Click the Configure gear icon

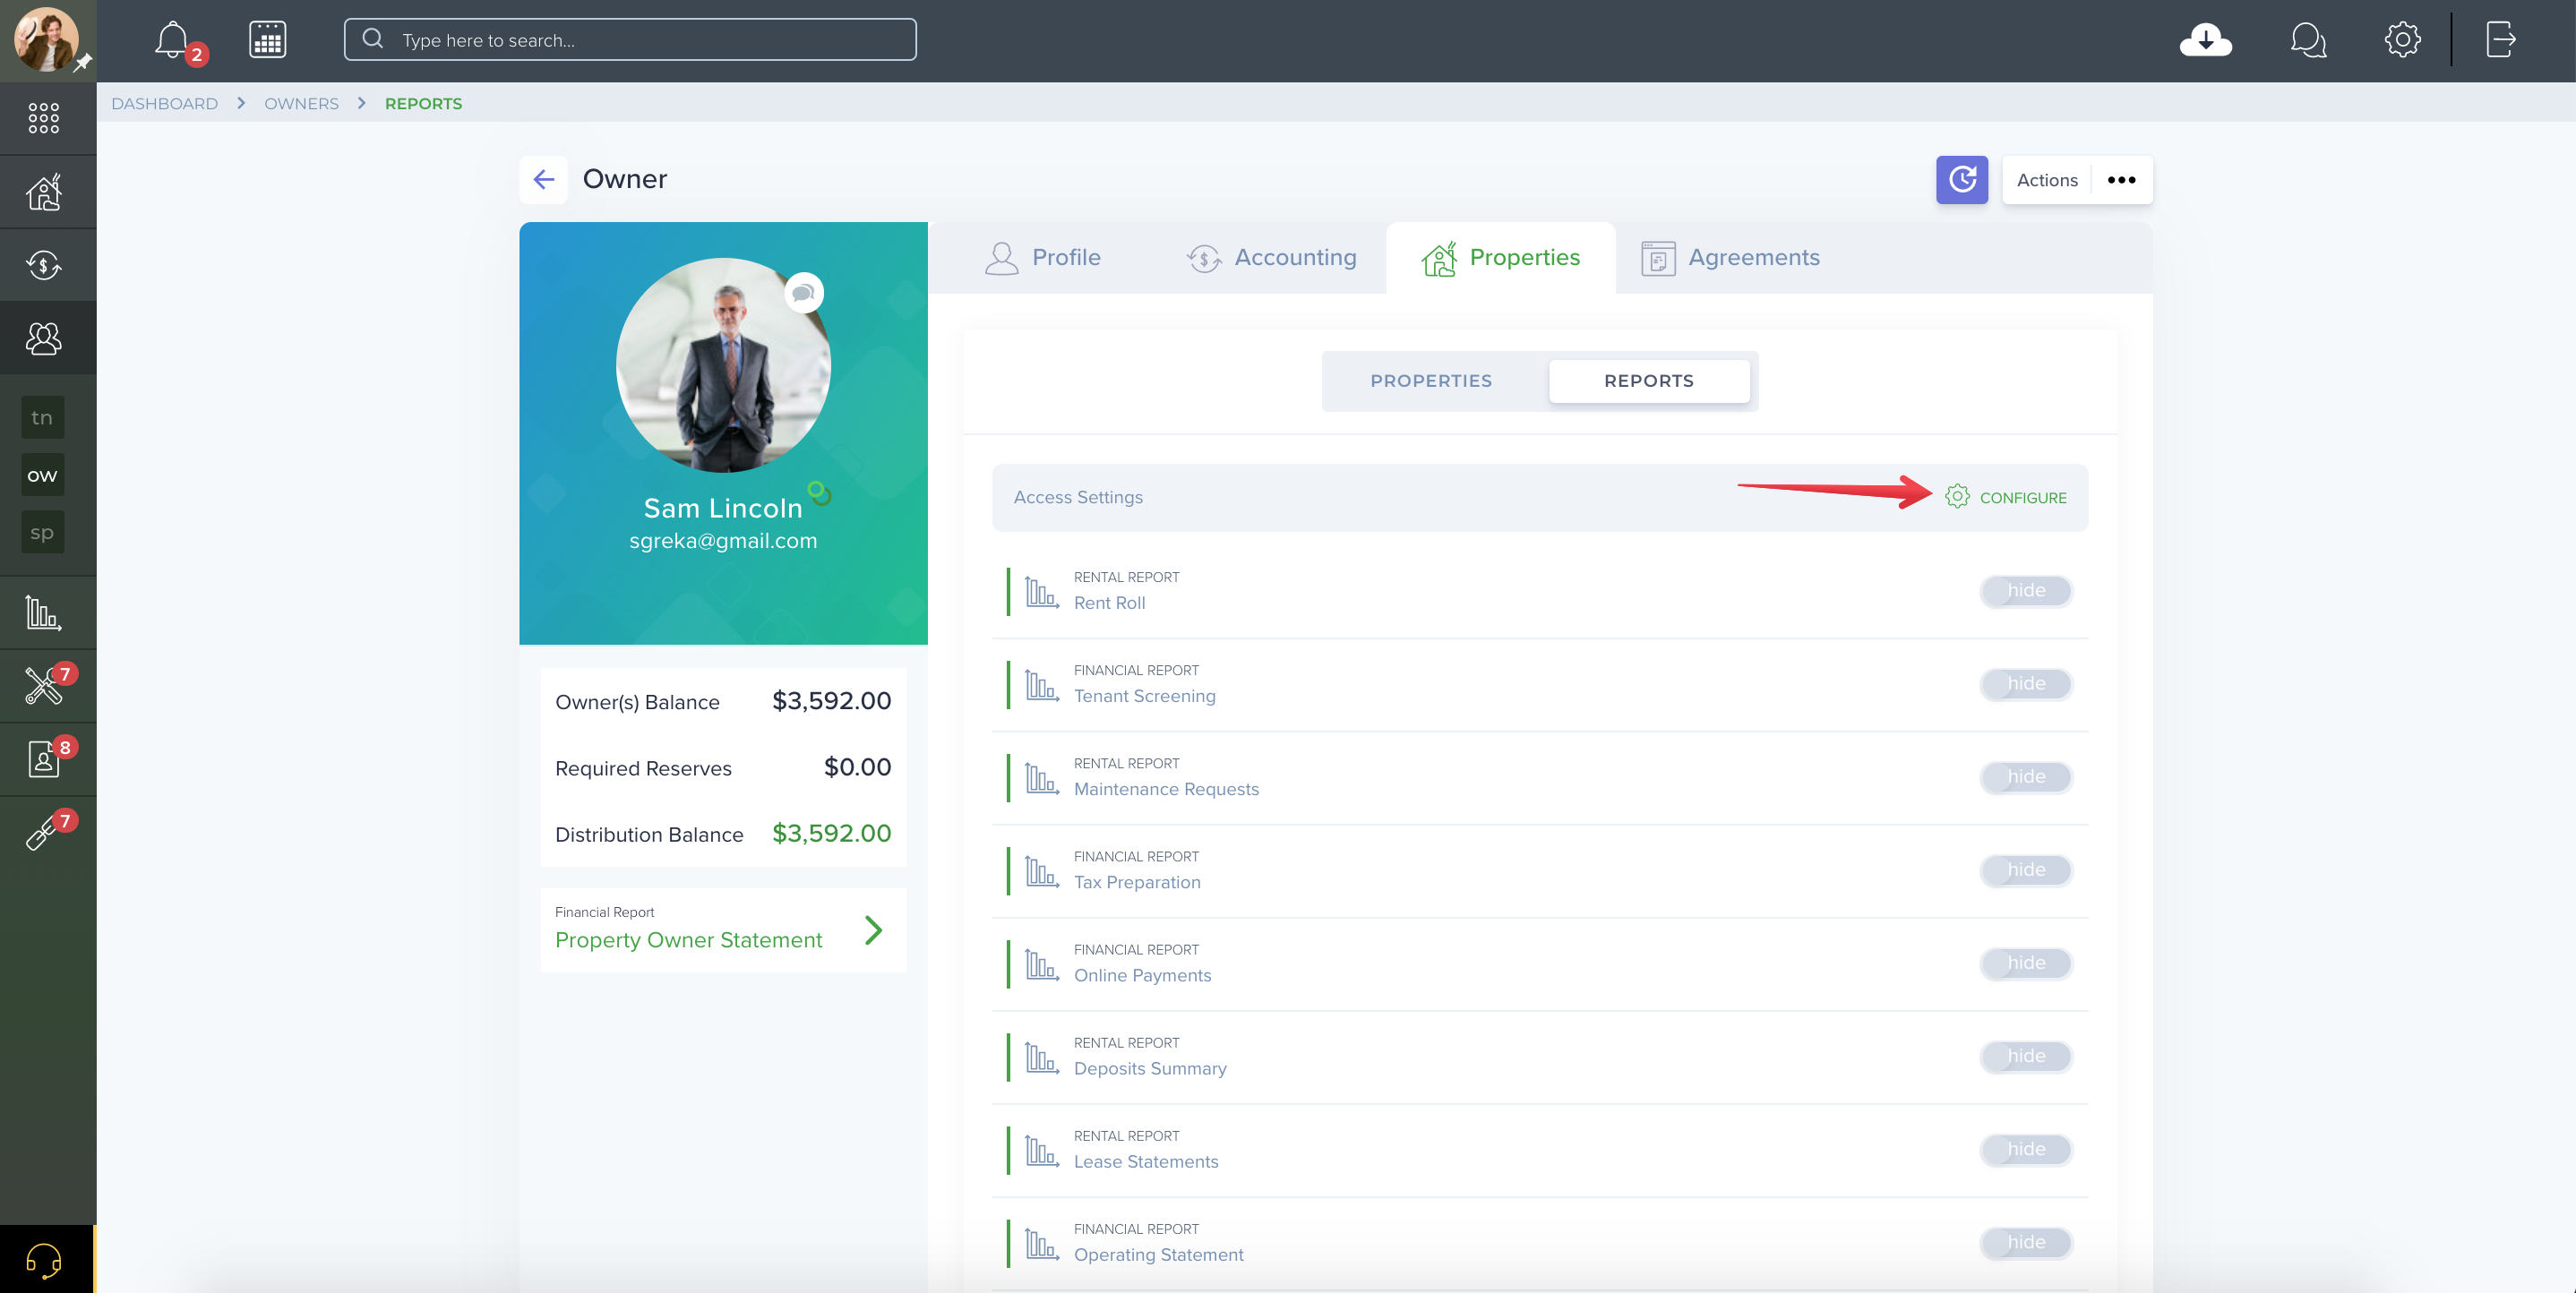pyautogui.click(x=1957, y=497)
